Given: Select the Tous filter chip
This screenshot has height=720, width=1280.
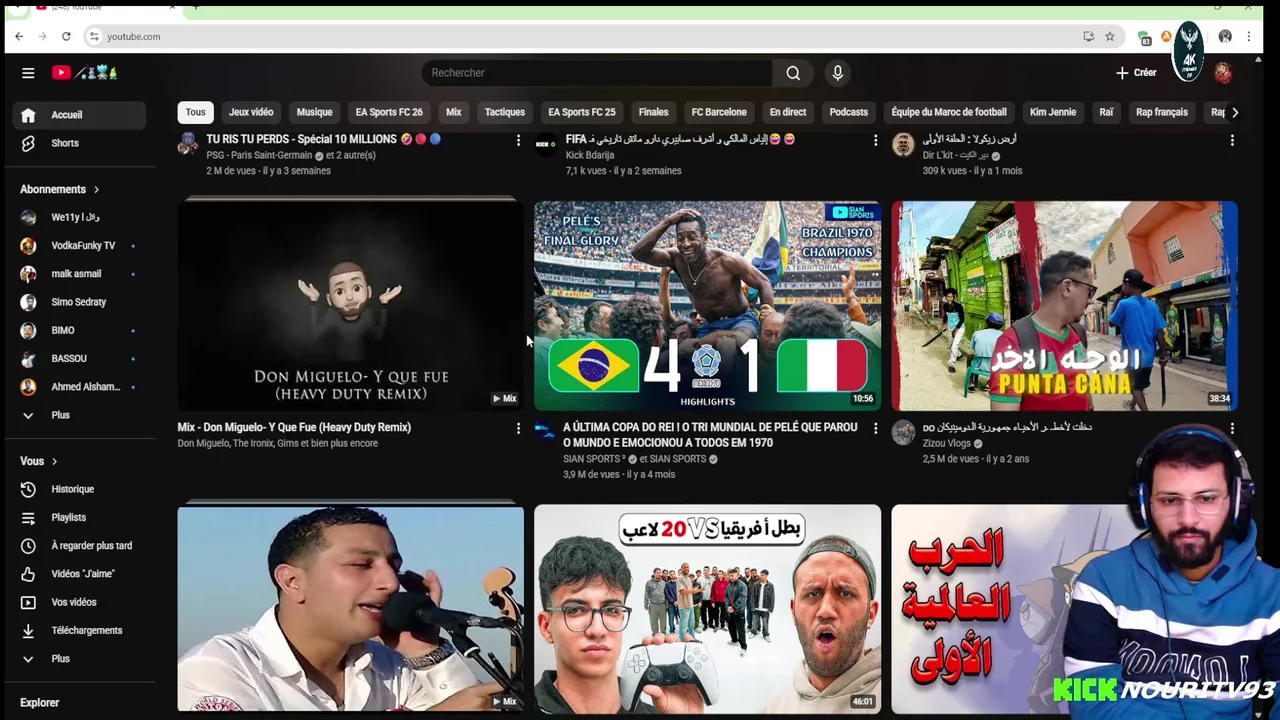Looking at the screenshot, I should point(195,112).
